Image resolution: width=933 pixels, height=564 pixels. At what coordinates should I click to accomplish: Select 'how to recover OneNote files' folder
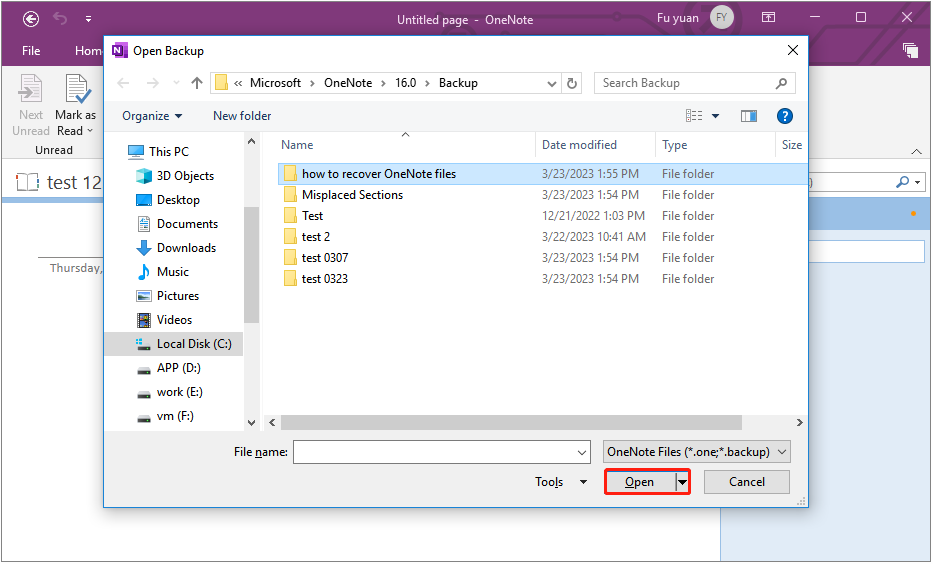tap(541, 174)
